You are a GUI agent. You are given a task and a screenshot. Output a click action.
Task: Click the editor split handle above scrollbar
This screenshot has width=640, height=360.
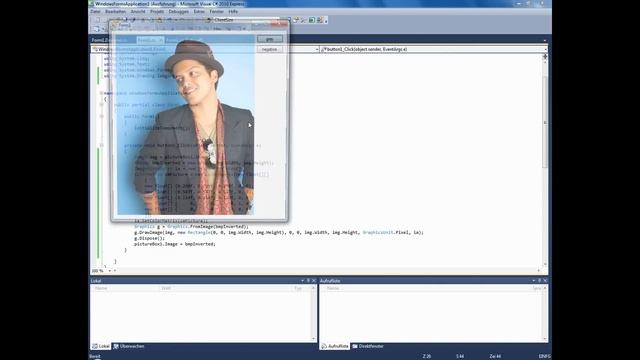545,57
